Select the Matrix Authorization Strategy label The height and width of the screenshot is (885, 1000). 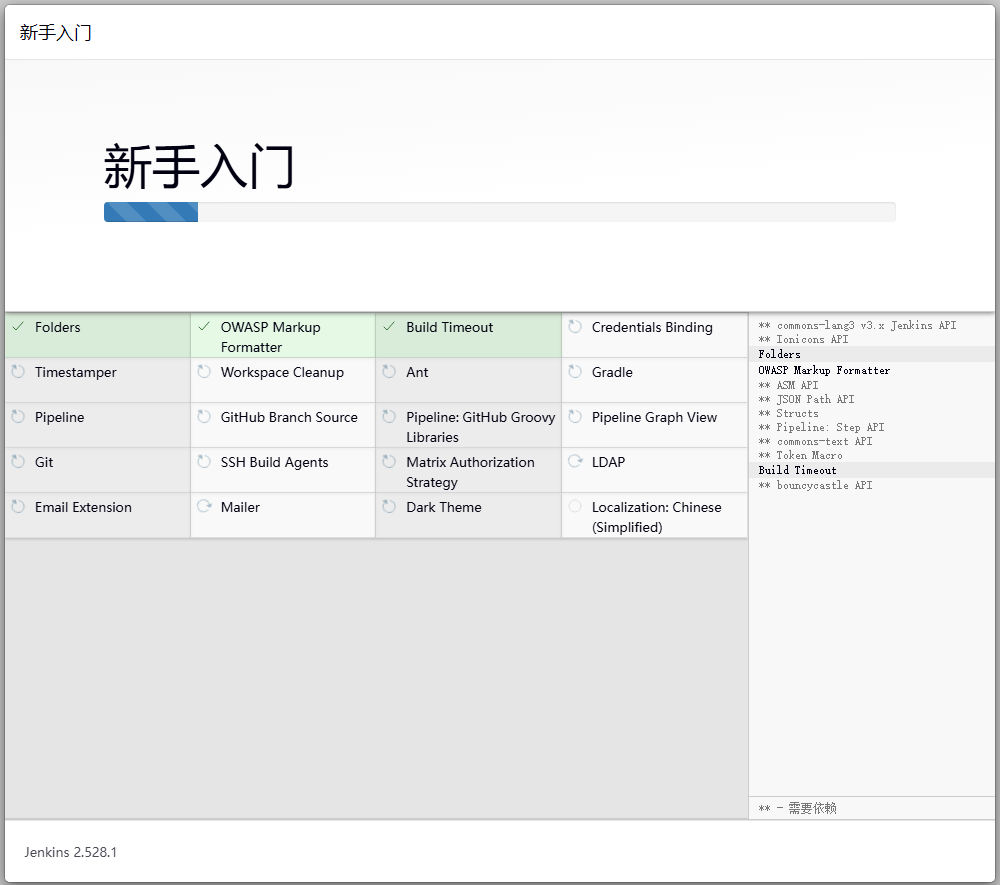(x=470, y=472)
